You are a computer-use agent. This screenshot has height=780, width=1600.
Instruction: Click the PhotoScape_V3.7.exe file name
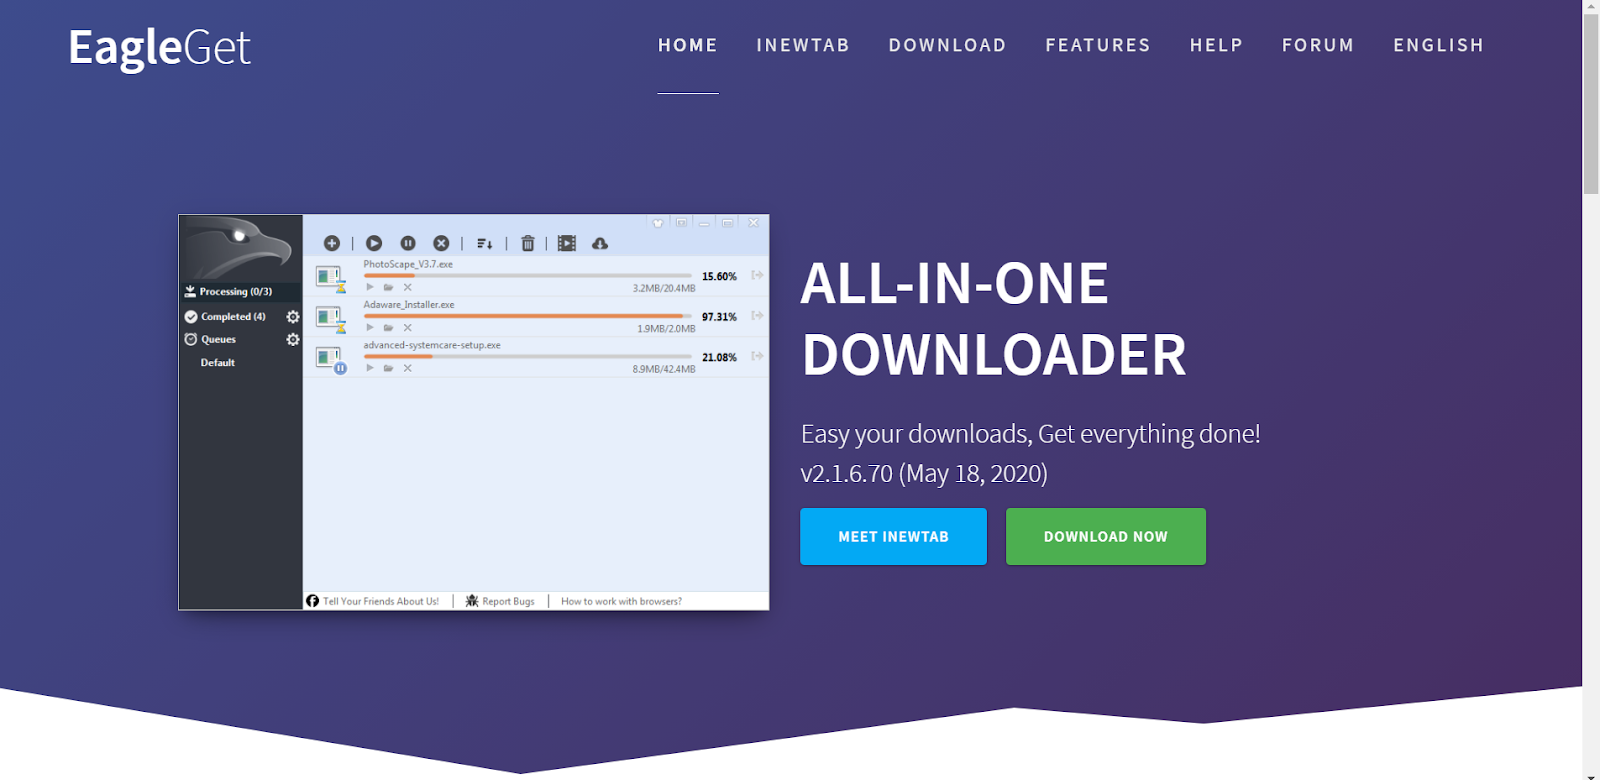point(408,264)
